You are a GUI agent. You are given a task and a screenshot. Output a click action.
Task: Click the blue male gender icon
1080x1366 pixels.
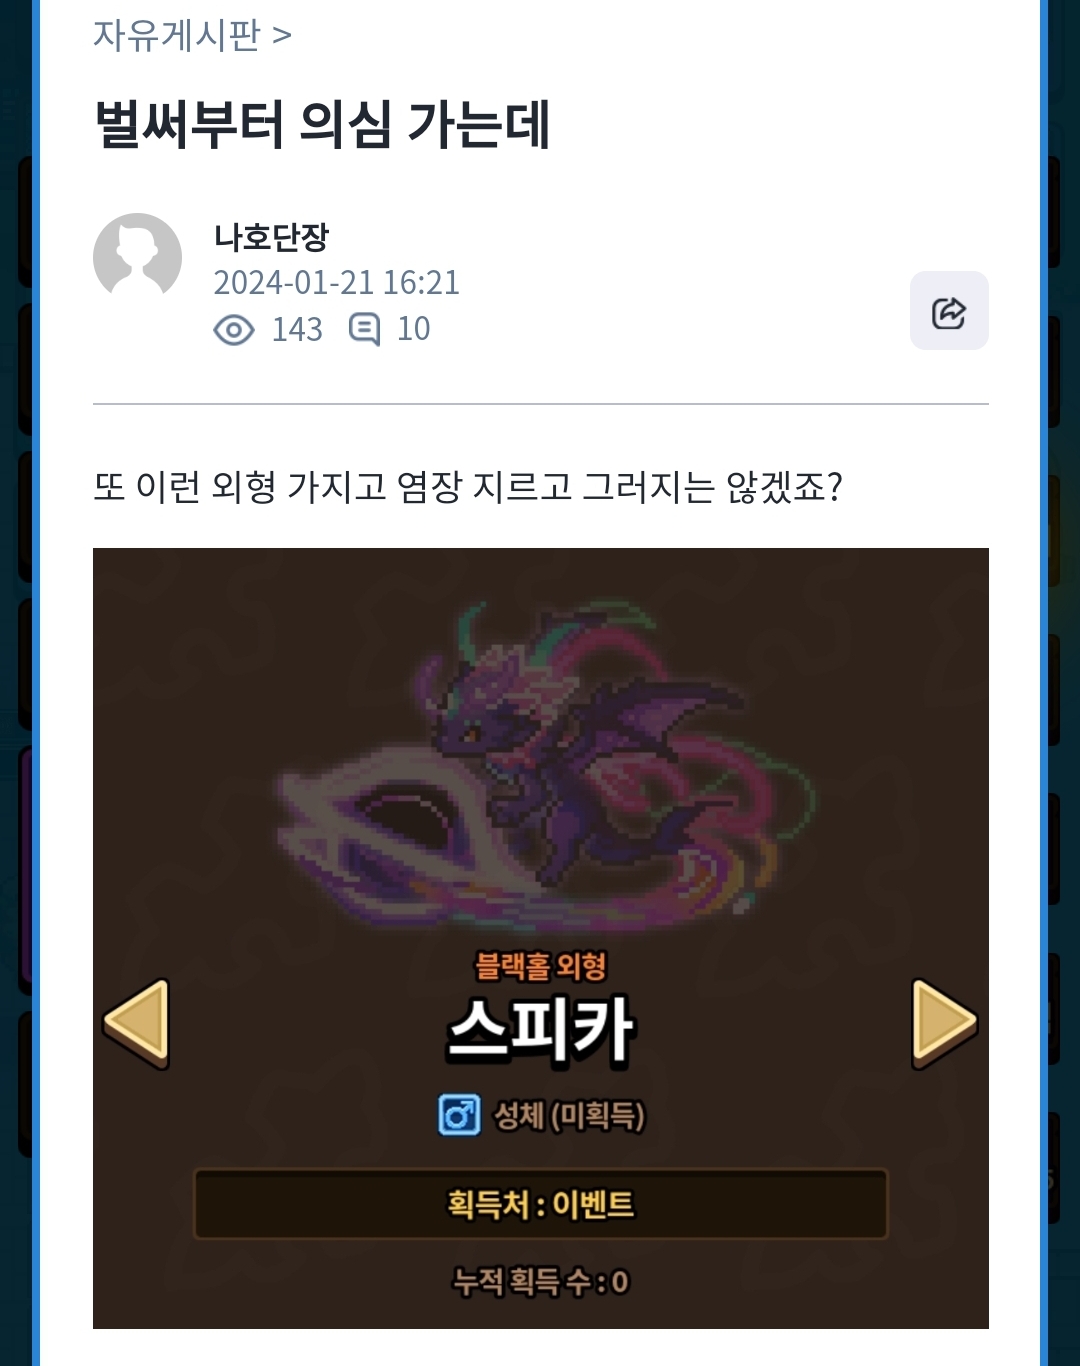tap(459, 1114)
